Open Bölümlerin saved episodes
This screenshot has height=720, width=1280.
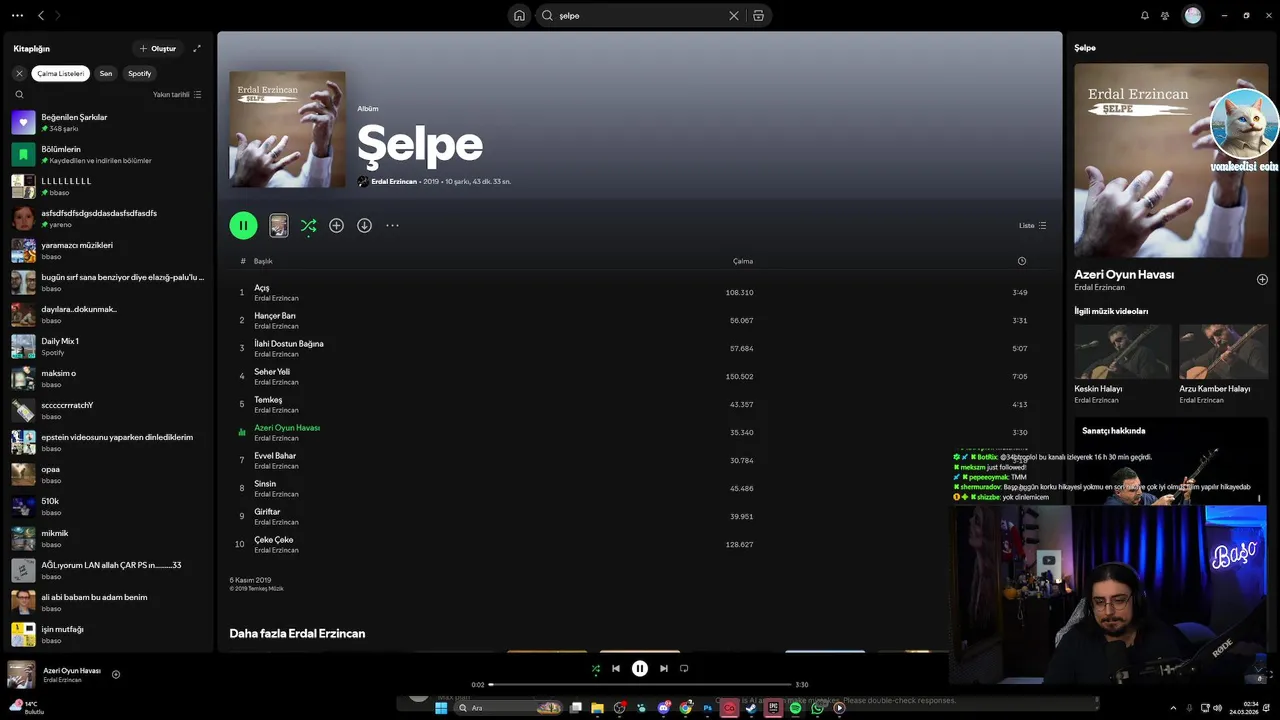108,154
